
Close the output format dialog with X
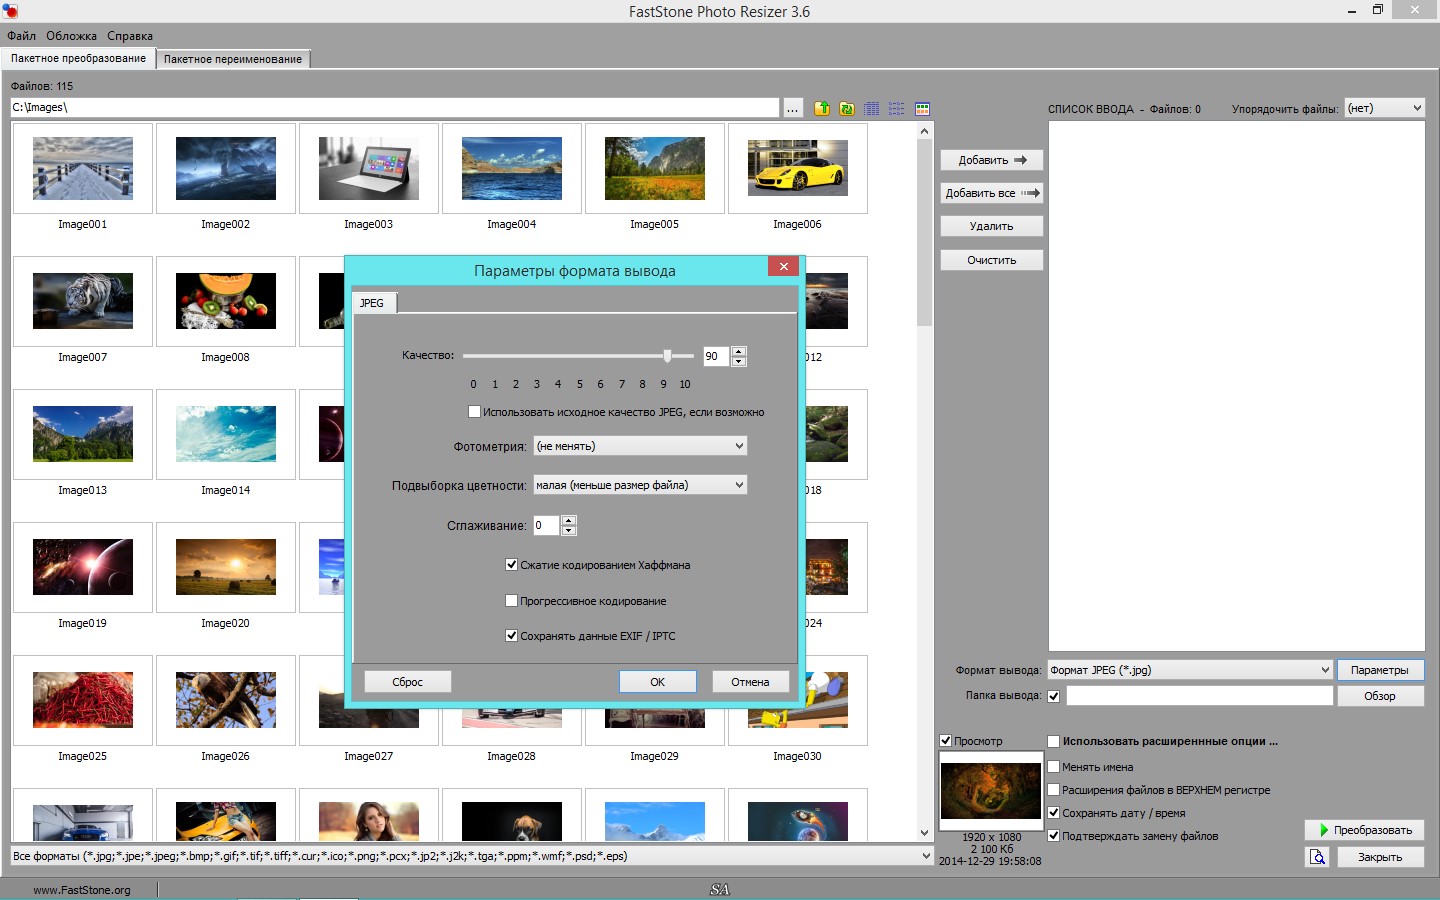pyautogui.click(x=783, y=266)
